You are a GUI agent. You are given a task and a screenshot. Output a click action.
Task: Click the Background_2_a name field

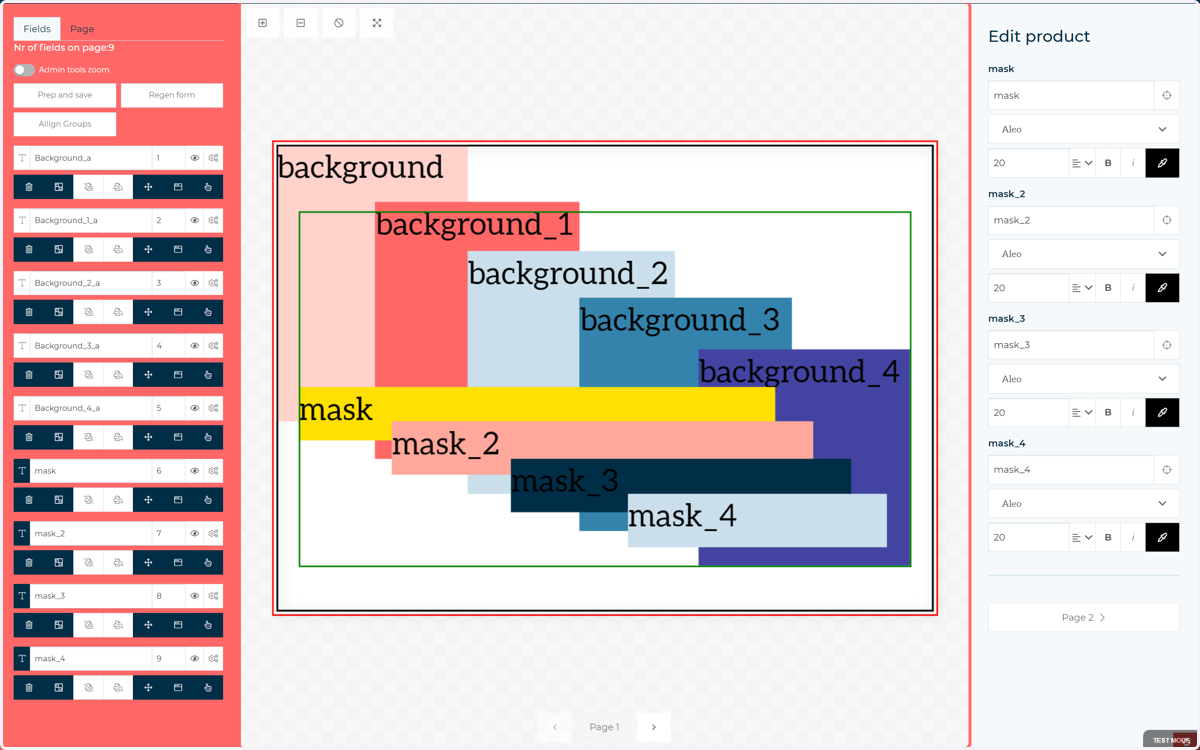click(x=91, y=283)
